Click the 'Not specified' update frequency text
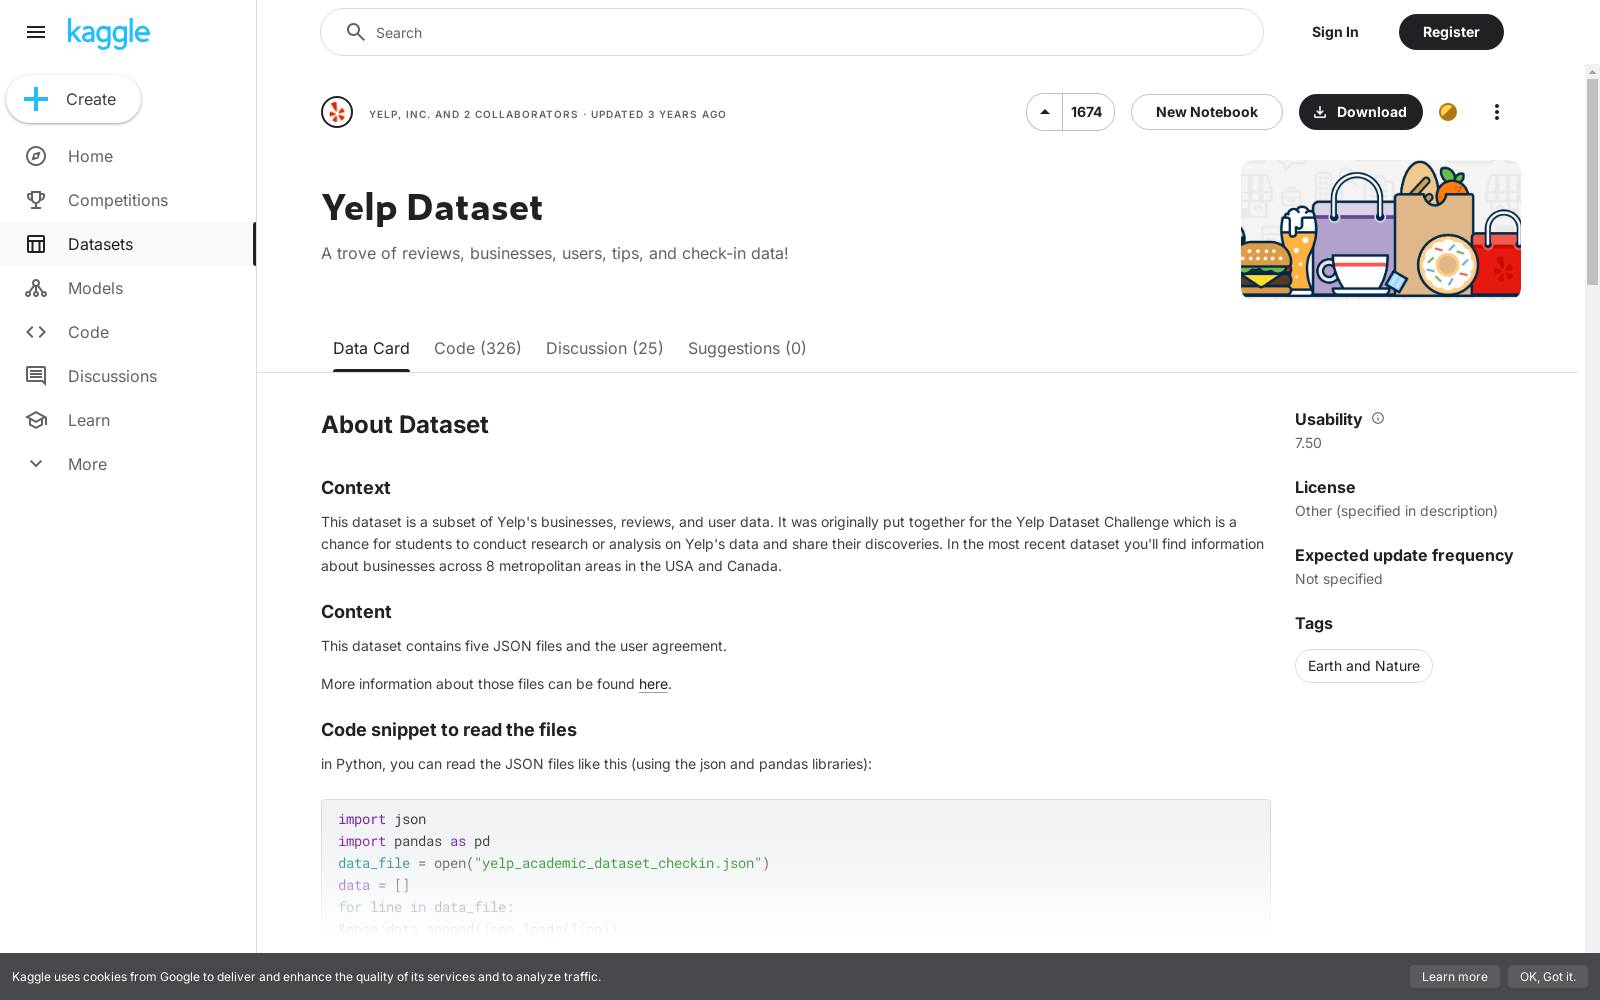 [1338, 579]
